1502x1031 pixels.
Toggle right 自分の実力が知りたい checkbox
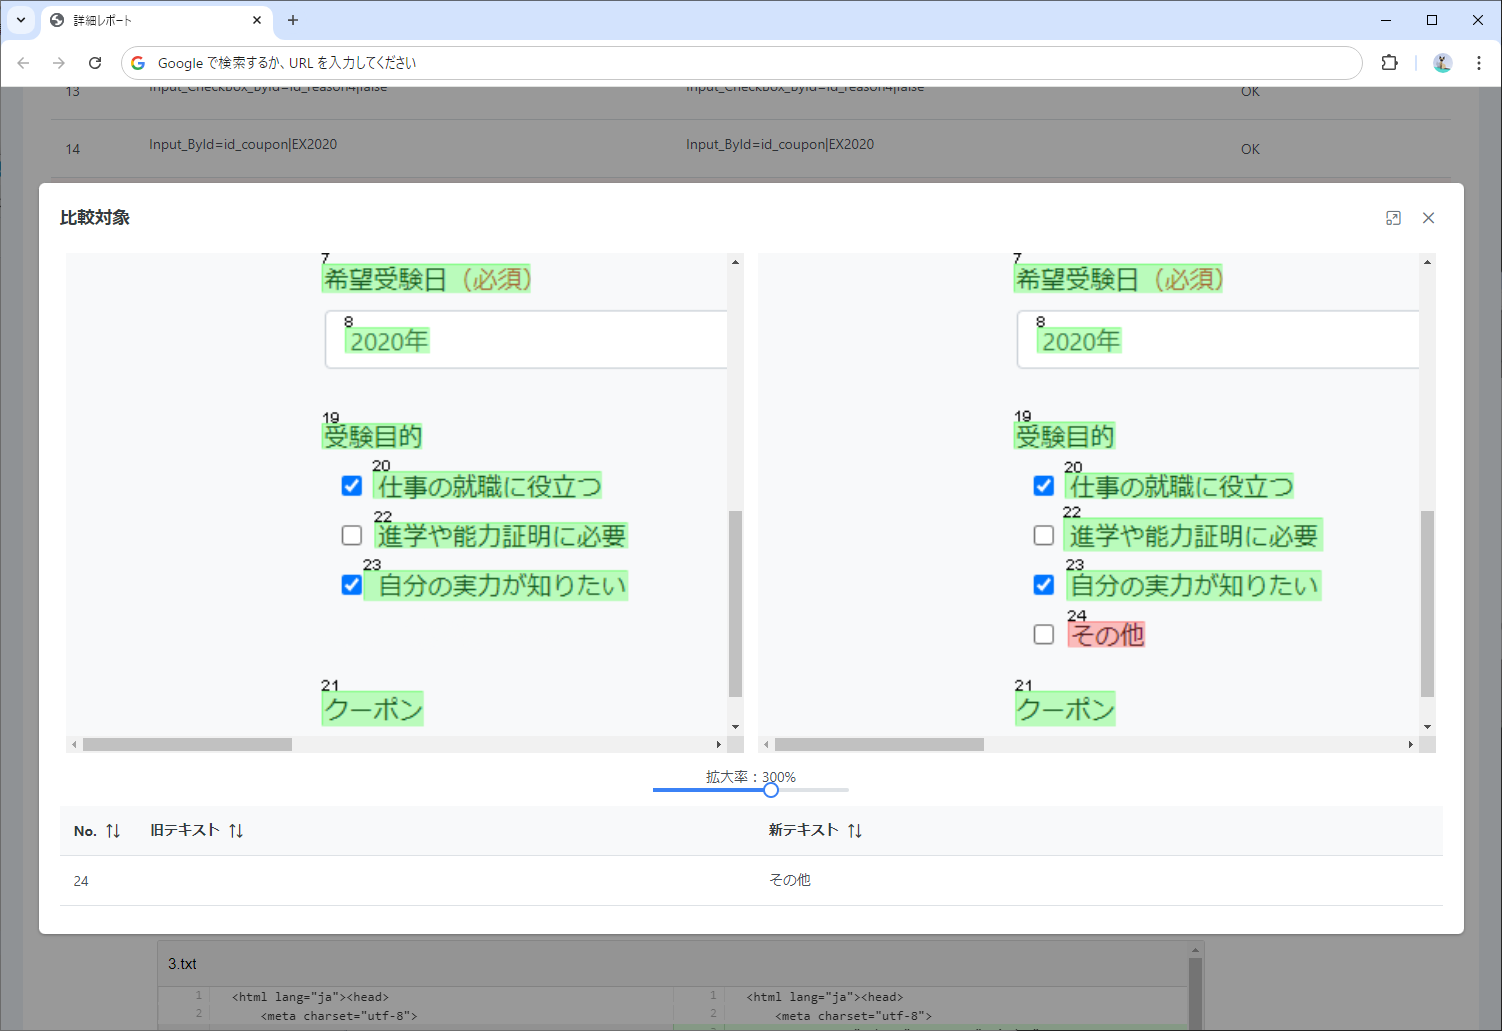click(1044, 585)
